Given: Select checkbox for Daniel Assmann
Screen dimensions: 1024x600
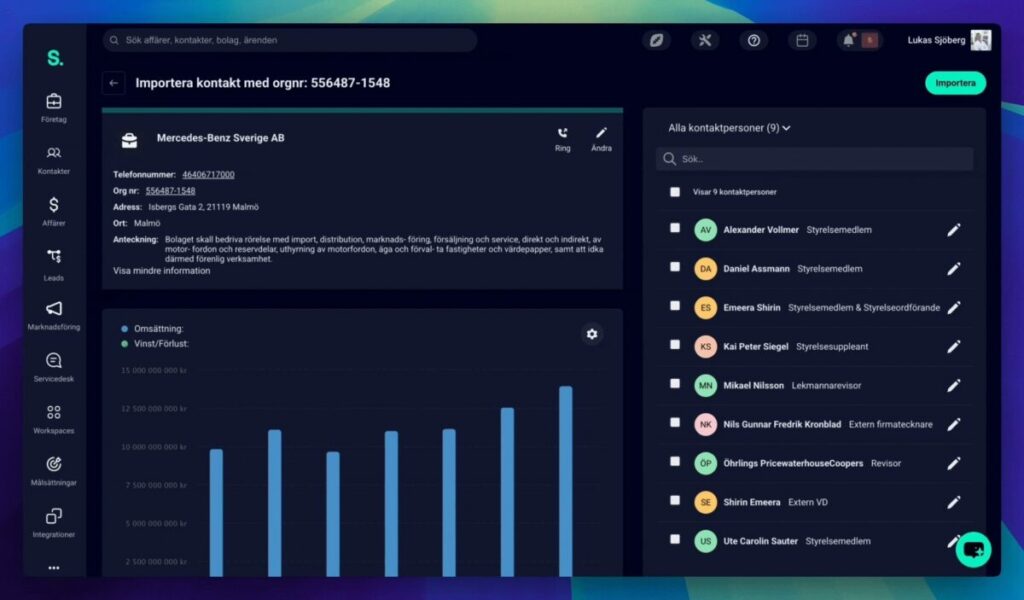Looking at the screenshot, I should pyautogui.click(x=675, y=267).
